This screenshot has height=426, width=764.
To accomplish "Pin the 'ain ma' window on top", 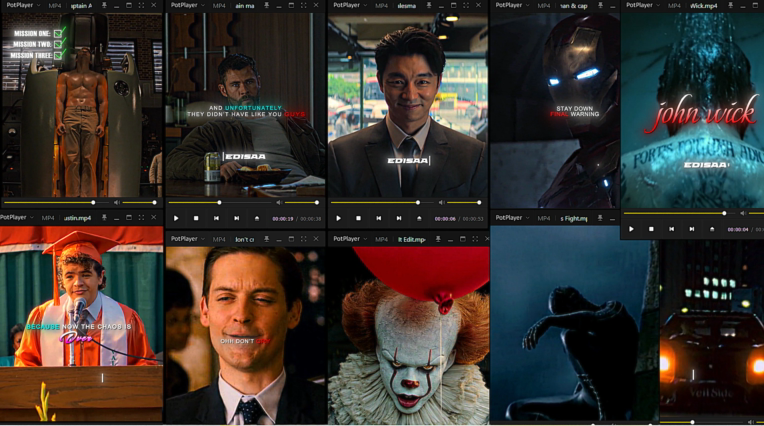I will pos(267,5).
